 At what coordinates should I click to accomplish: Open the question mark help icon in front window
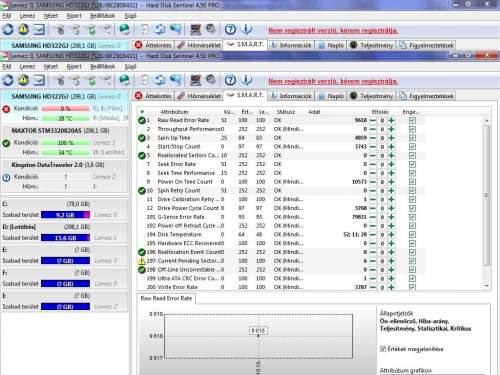click(230, 80)
